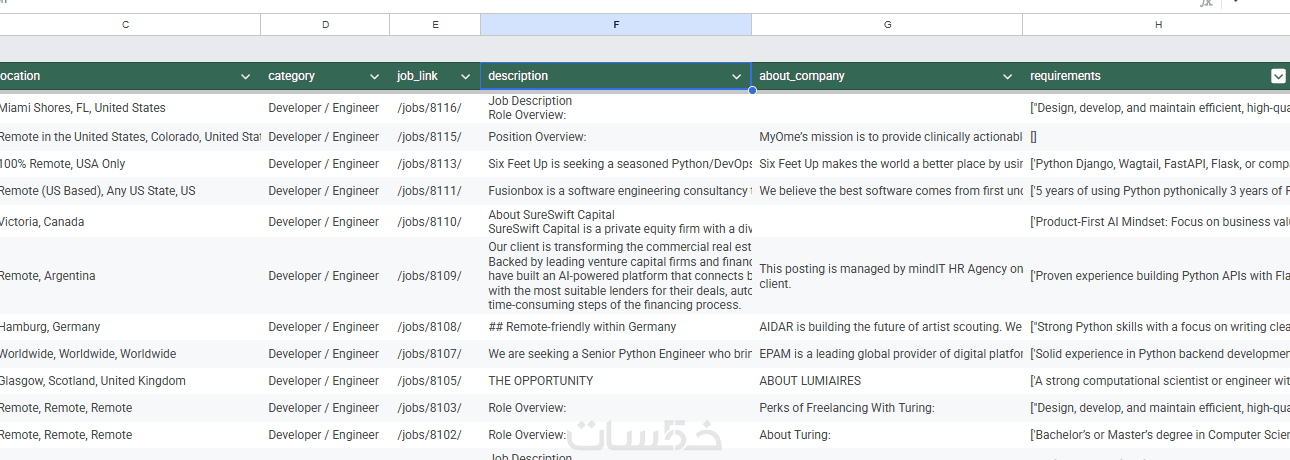The image size is (1290, 460).
Task: Select the Remote, Argentina location cell
Action: coord(130,276)
